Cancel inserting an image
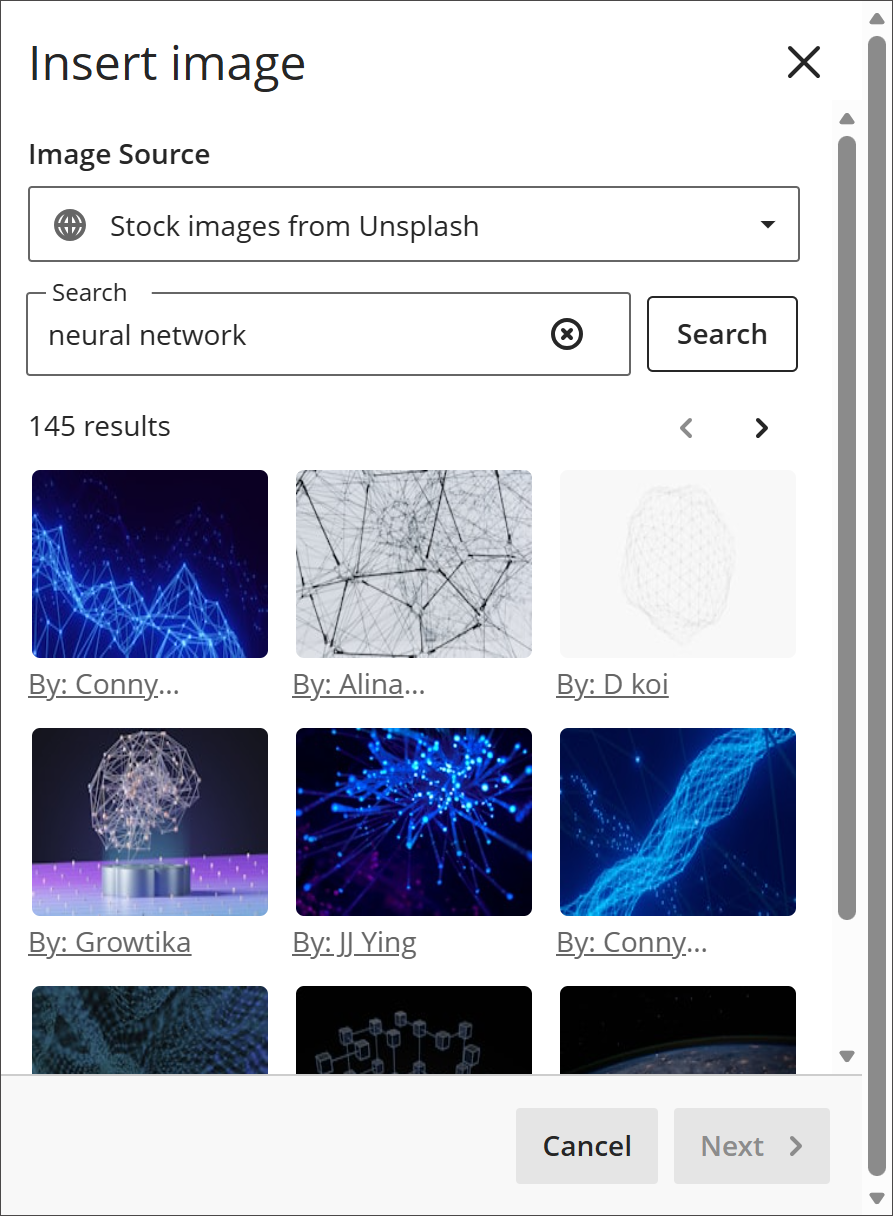 pyautogui.click(x=586, y=1146)
